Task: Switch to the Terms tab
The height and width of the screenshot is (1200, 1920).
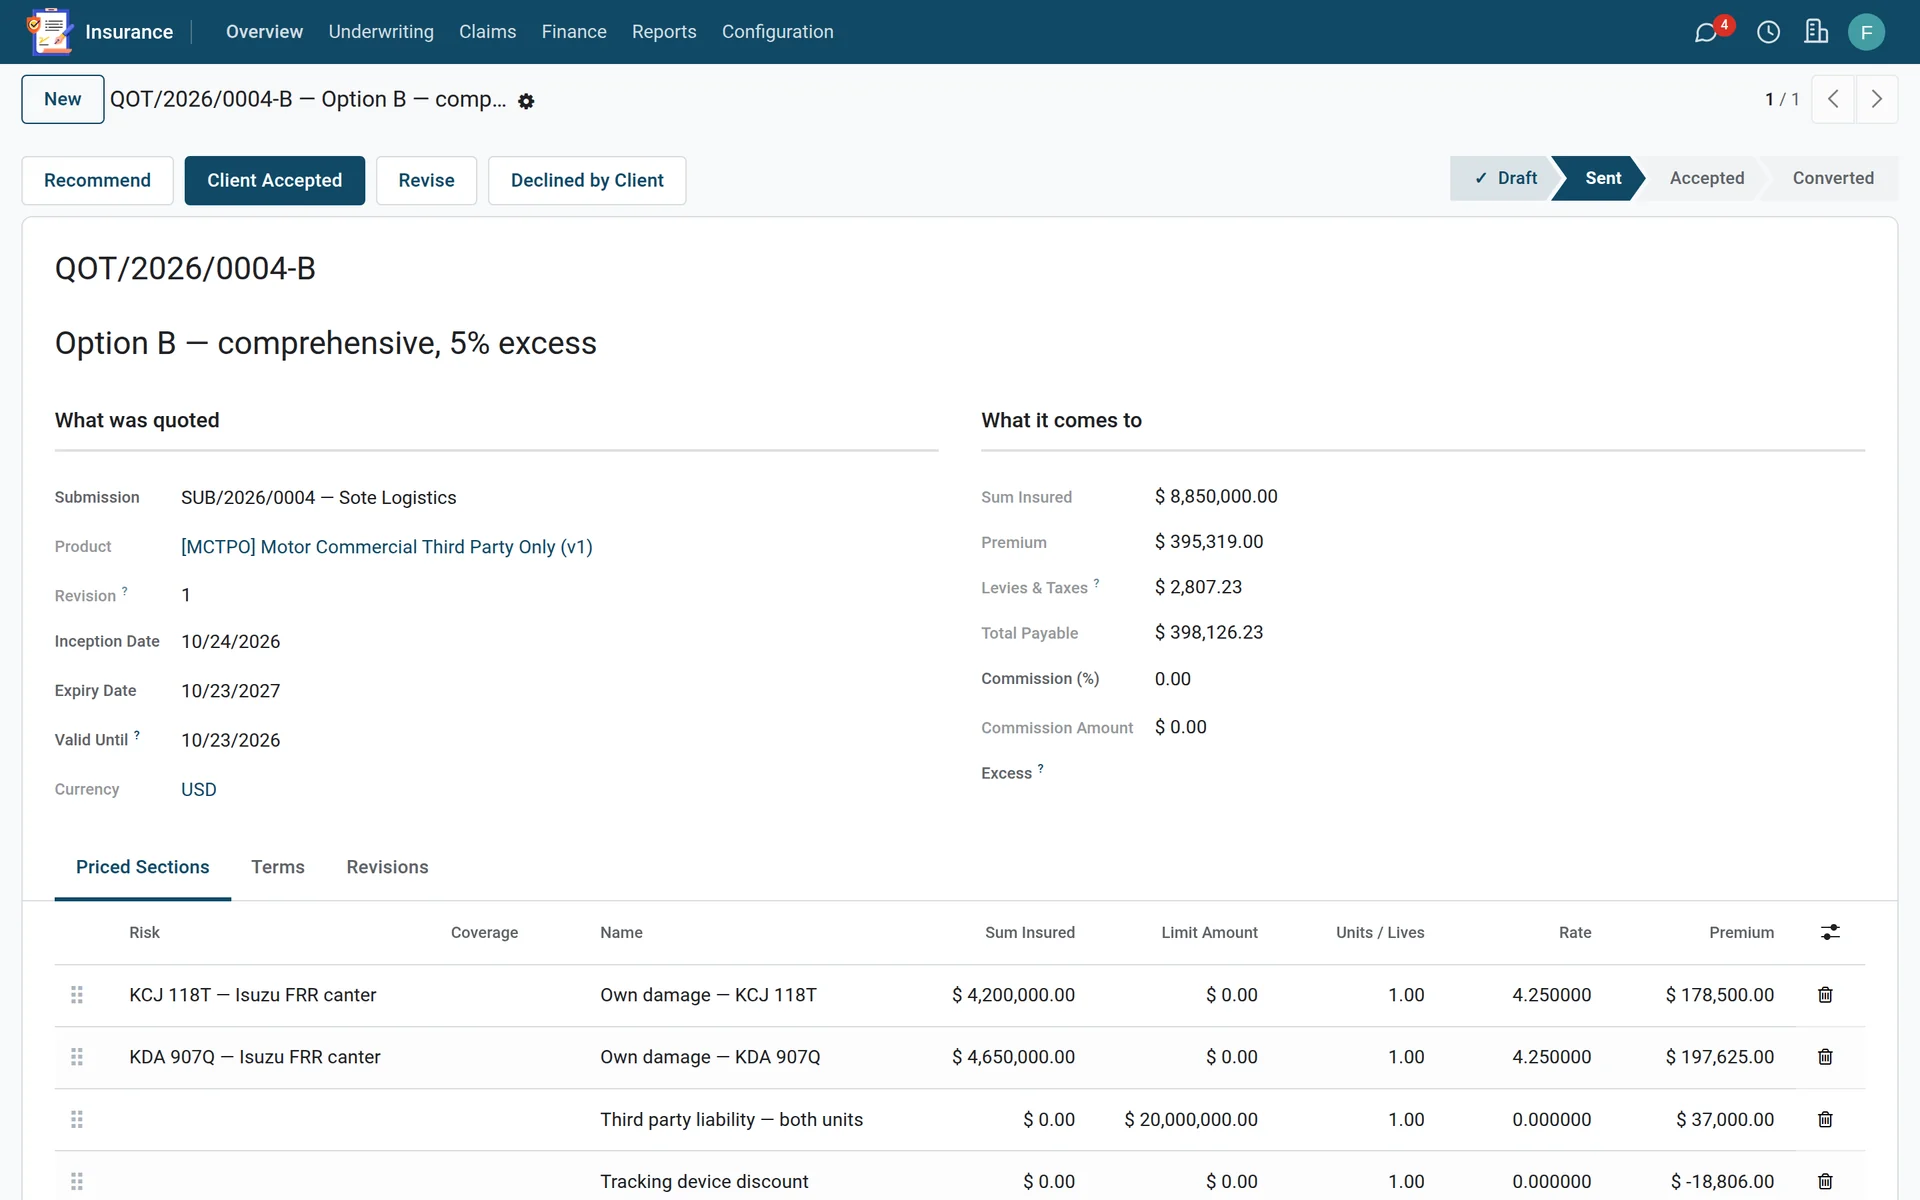Action: 278,867
